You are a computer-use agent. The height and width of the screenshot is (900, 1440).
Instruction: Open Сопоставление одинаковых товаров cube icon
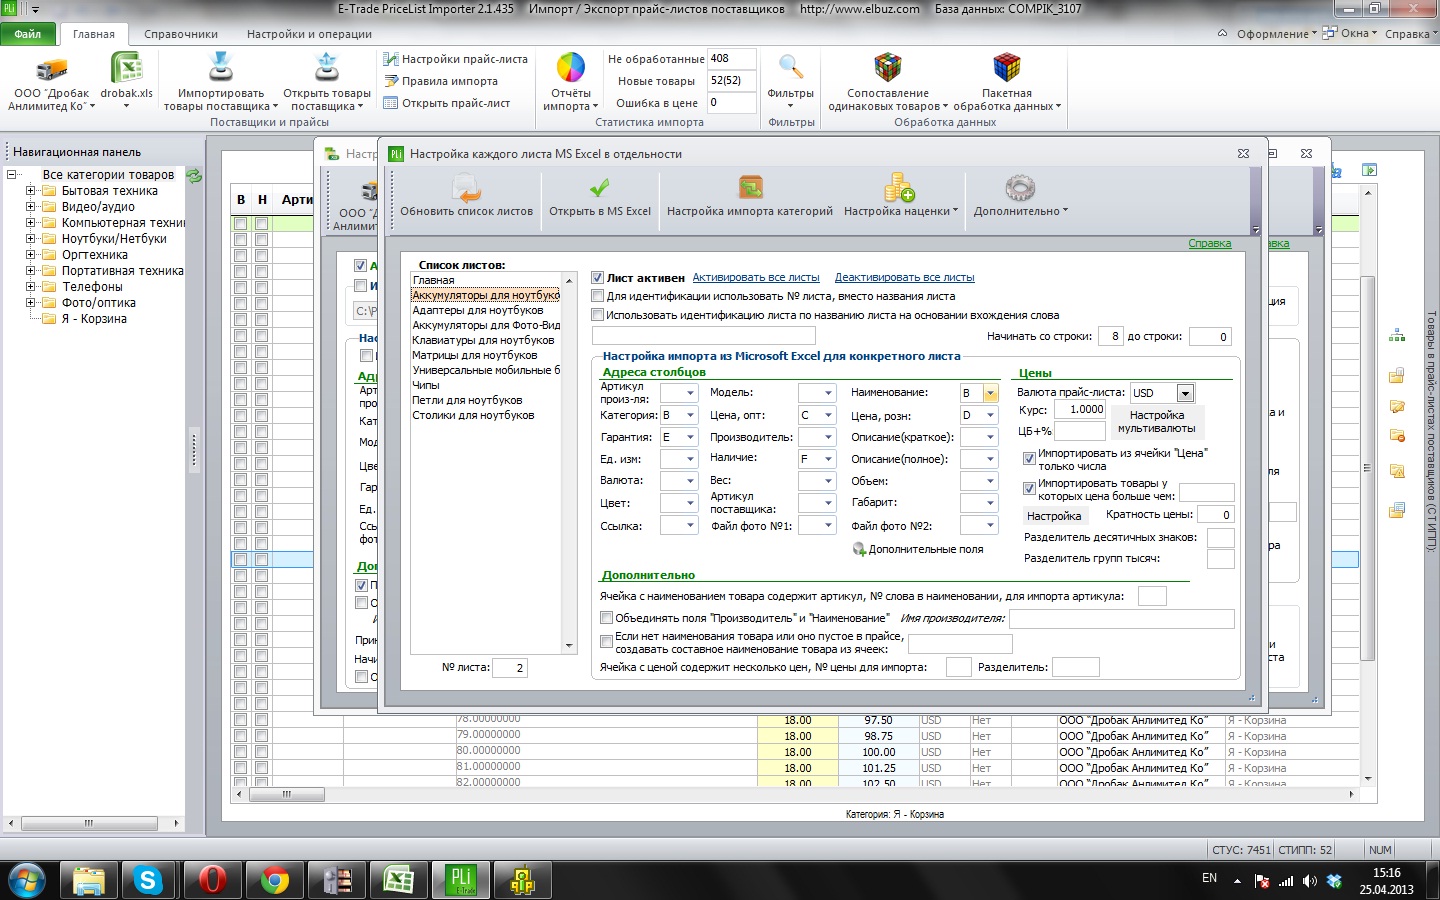coord(887,67)
